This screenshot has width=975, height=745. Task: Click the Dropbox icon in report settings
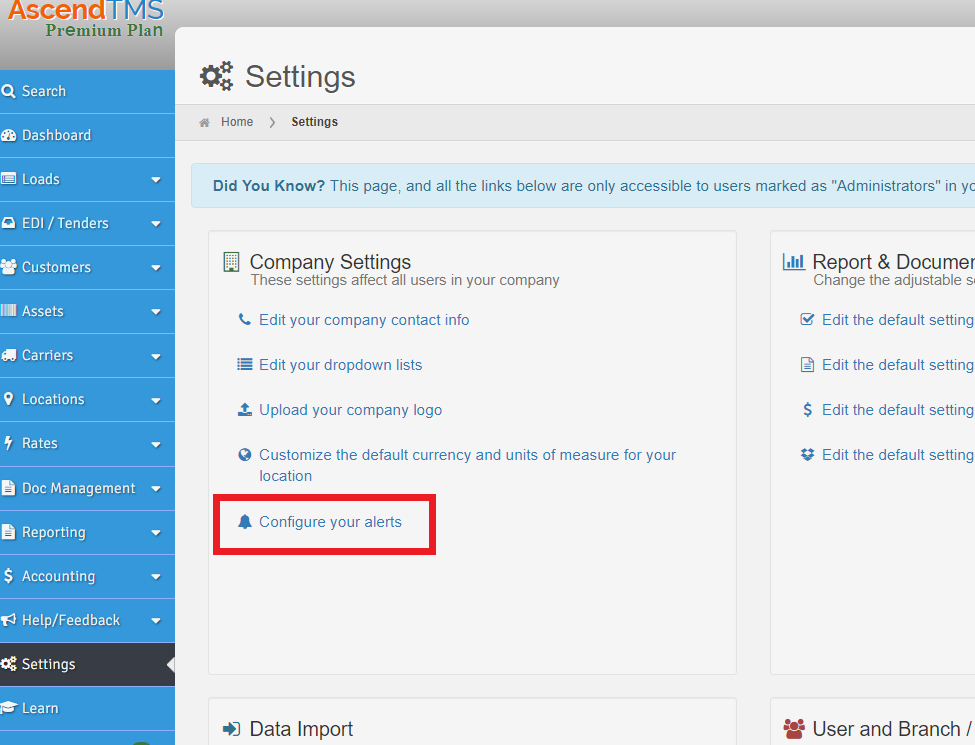pos(807,455)
